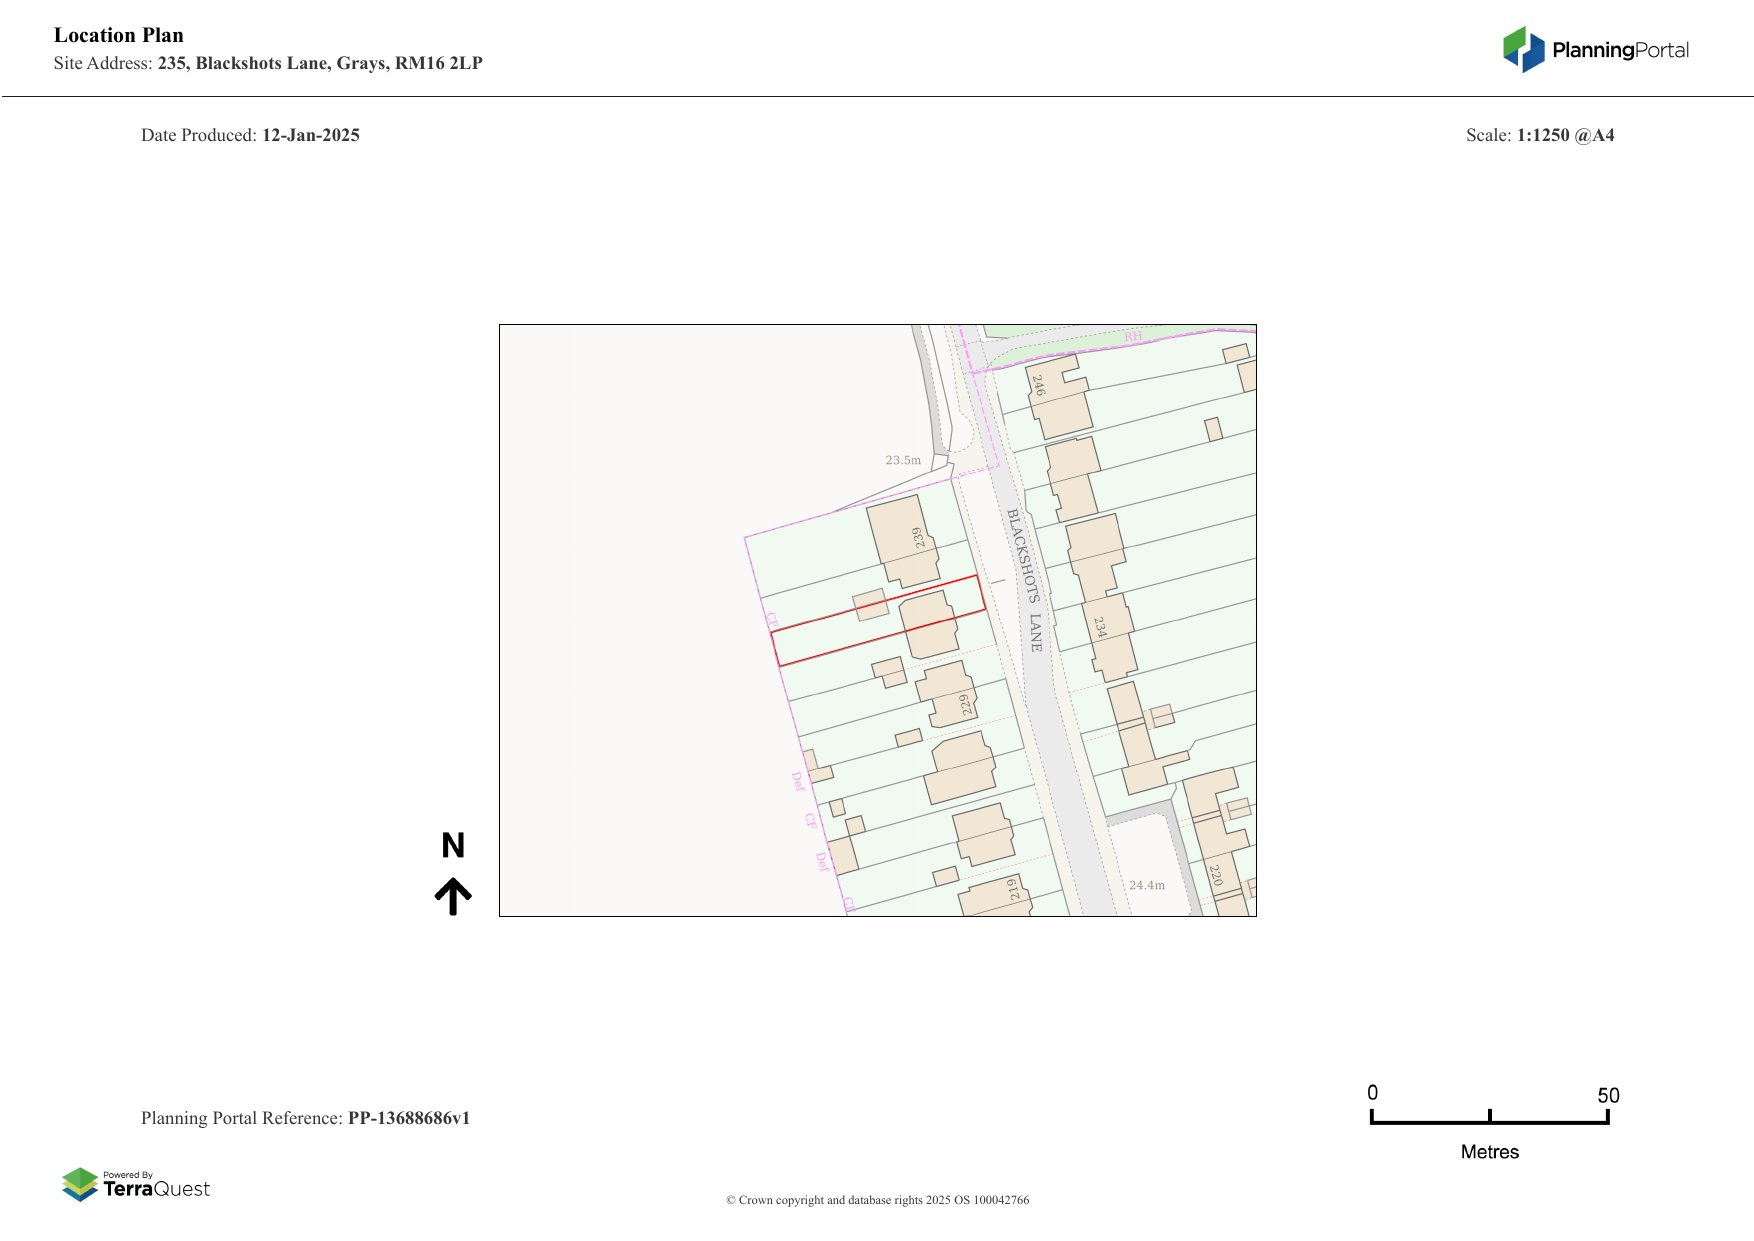
Task: Click the 23.5m spot height label
Action: coord(903,460)
